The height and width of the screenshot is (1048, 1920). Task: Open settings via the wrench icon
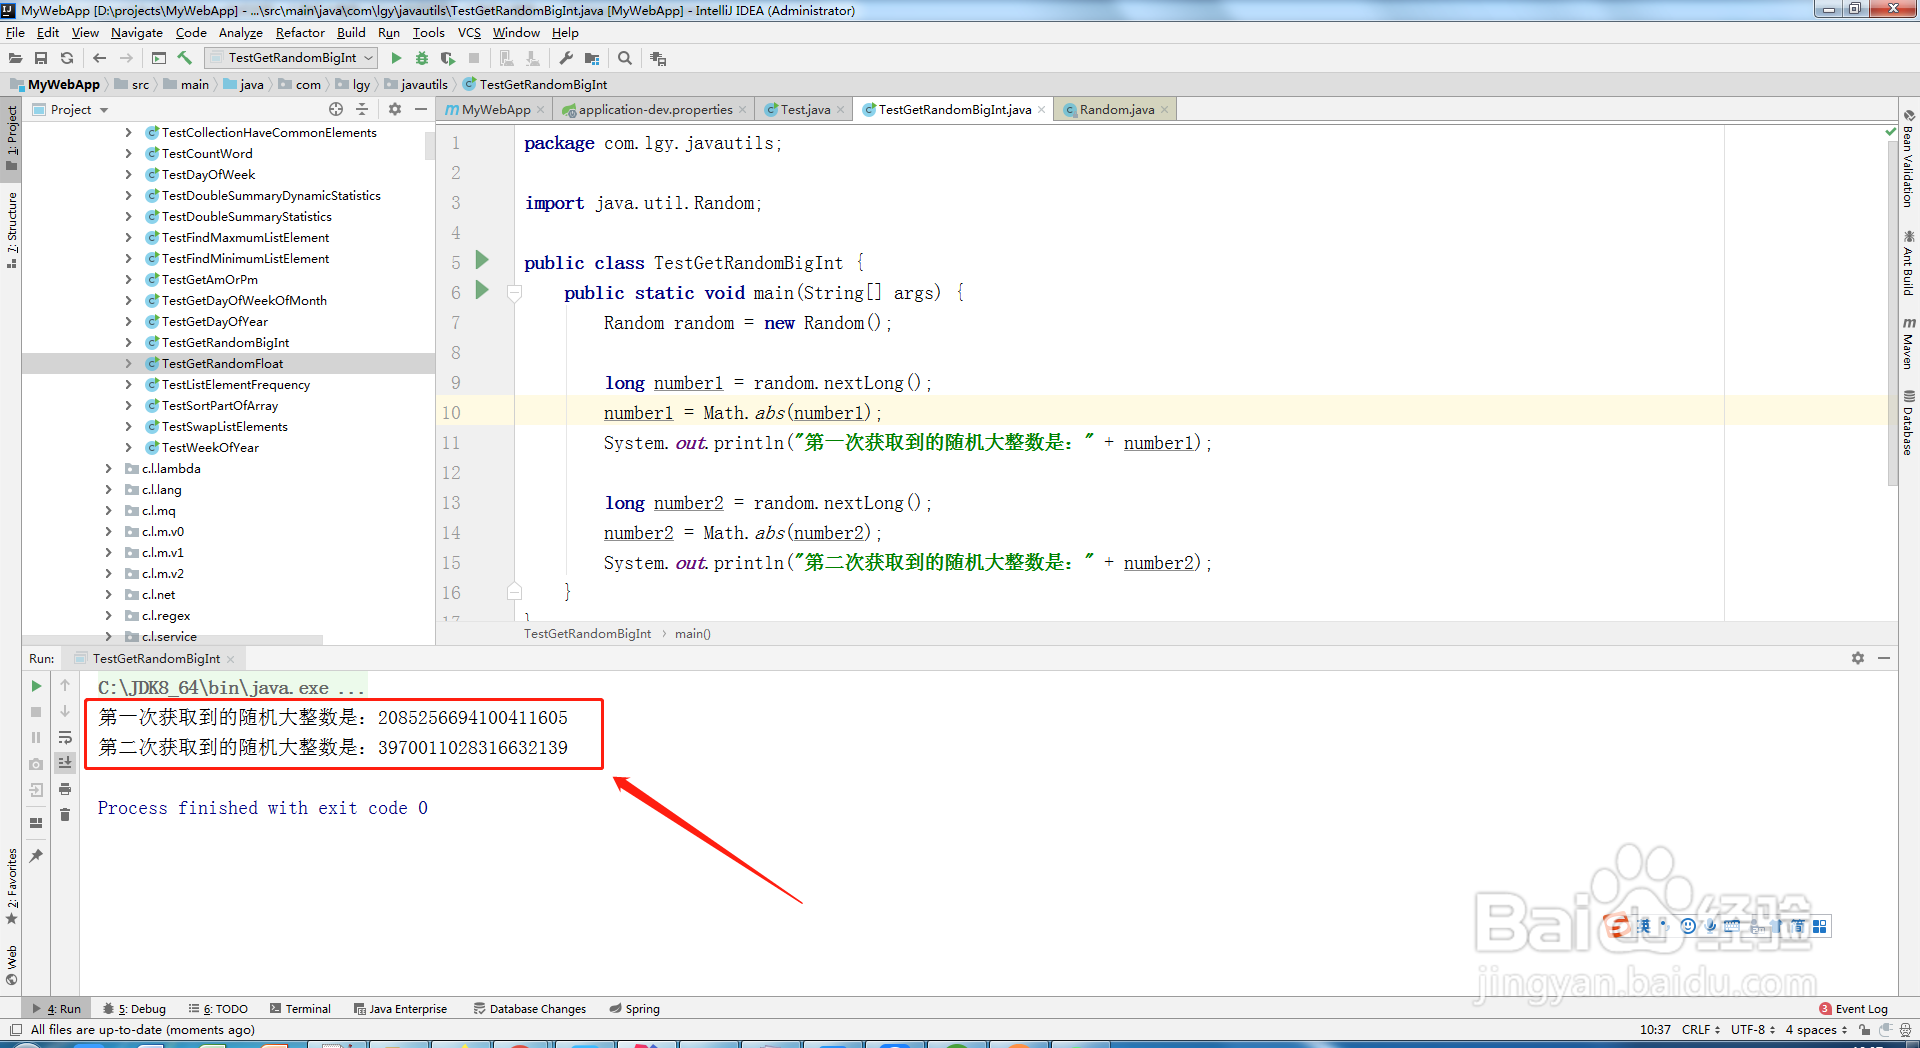pos(566,58)
